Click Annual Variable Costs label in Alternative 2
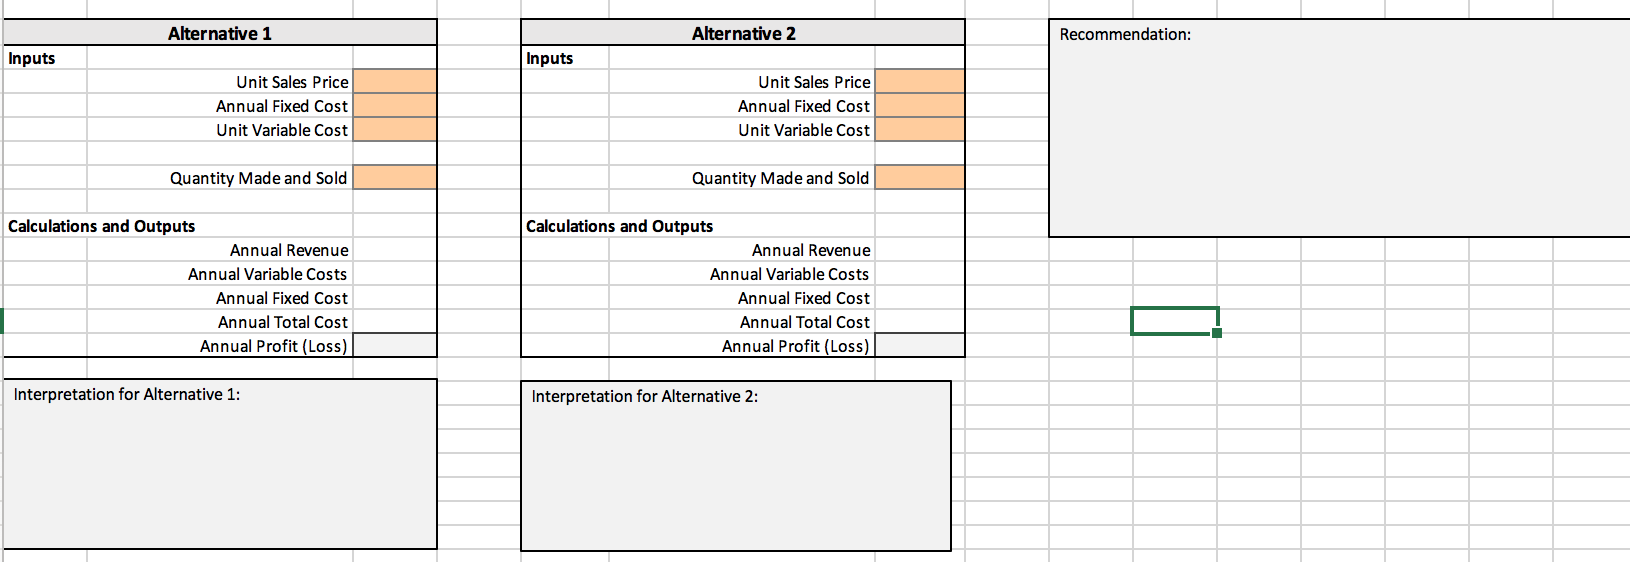 click(789, 274)
